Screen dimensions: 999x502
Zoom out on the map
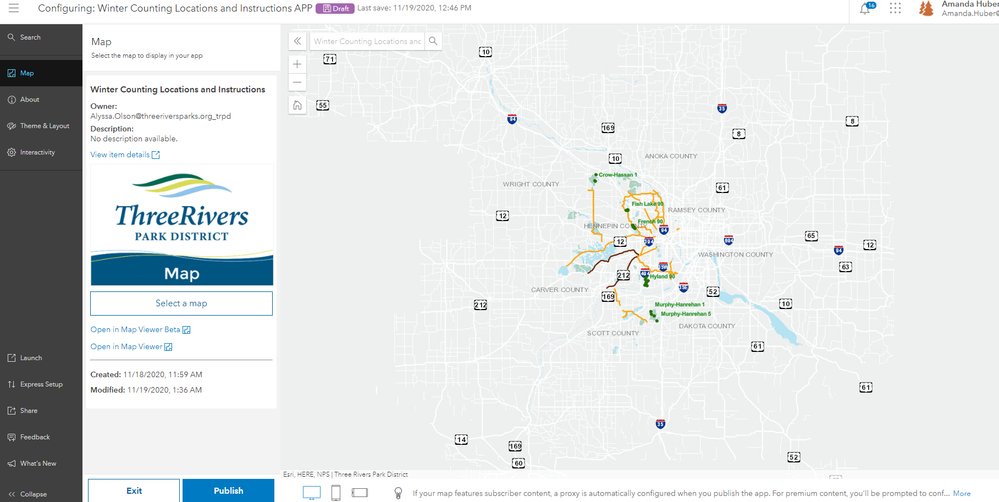[298, 83]
